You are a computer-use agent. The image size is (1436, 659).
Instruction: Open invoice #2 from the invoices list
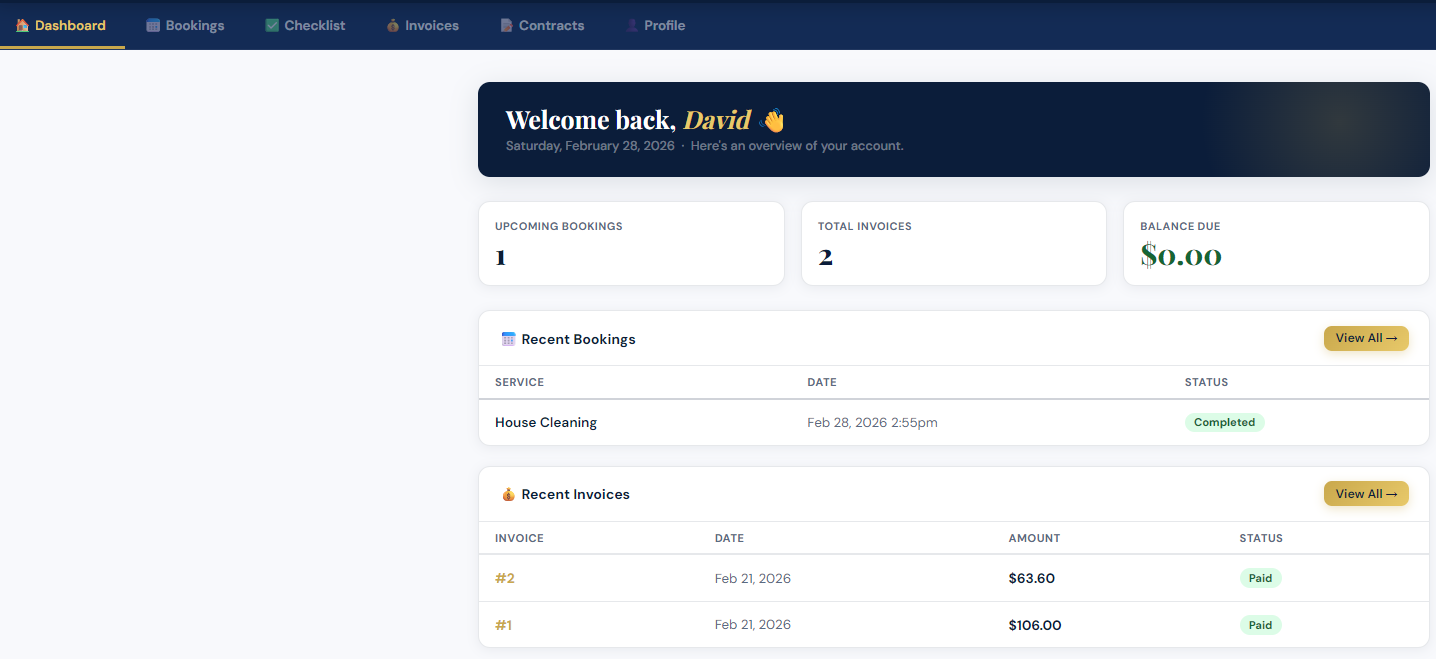click(505, 578)
